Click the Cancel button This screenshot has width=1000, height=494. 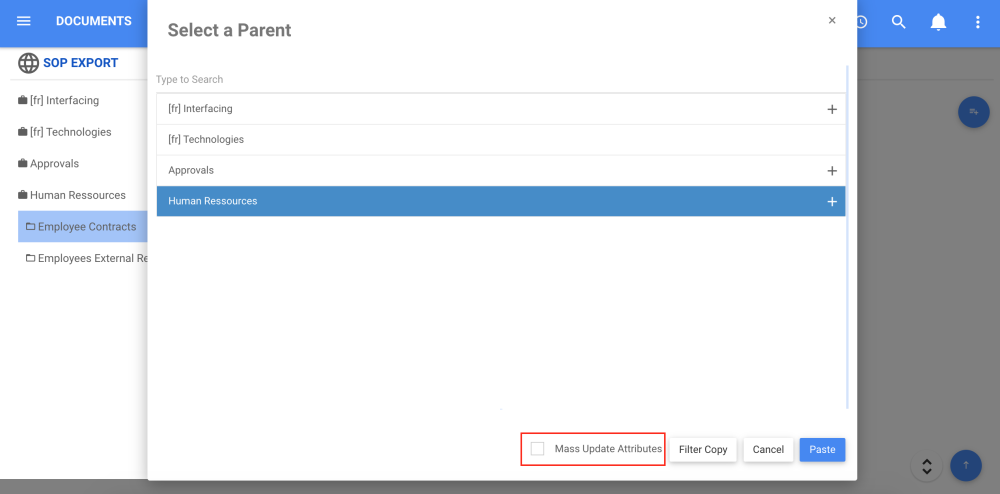768,450
